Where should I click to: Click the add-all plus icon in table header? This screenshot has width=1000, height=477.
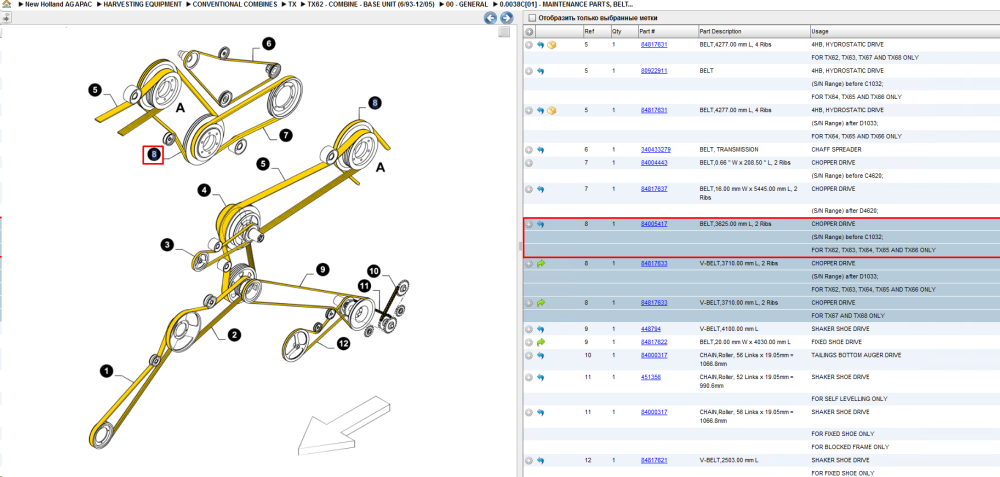[529, 31]
